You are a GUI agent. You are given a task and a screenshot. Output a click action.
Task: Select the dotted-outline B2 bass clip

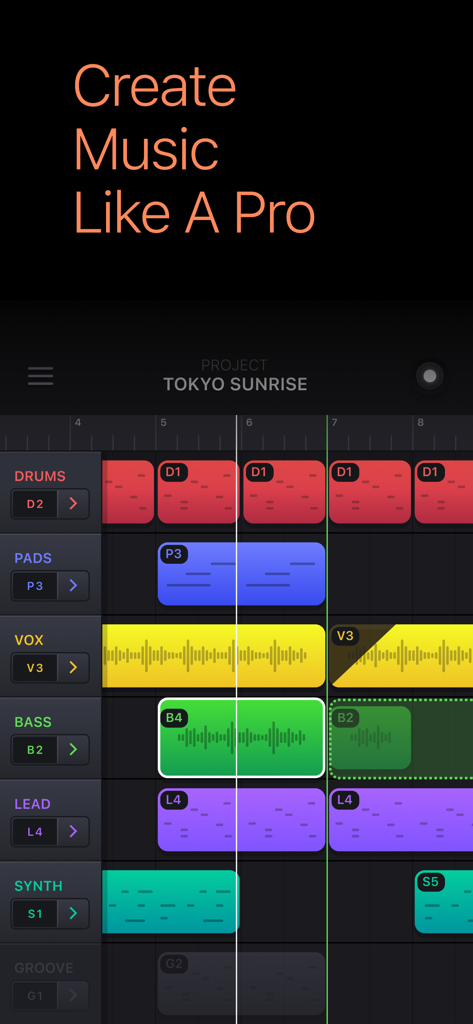[400, 738]
